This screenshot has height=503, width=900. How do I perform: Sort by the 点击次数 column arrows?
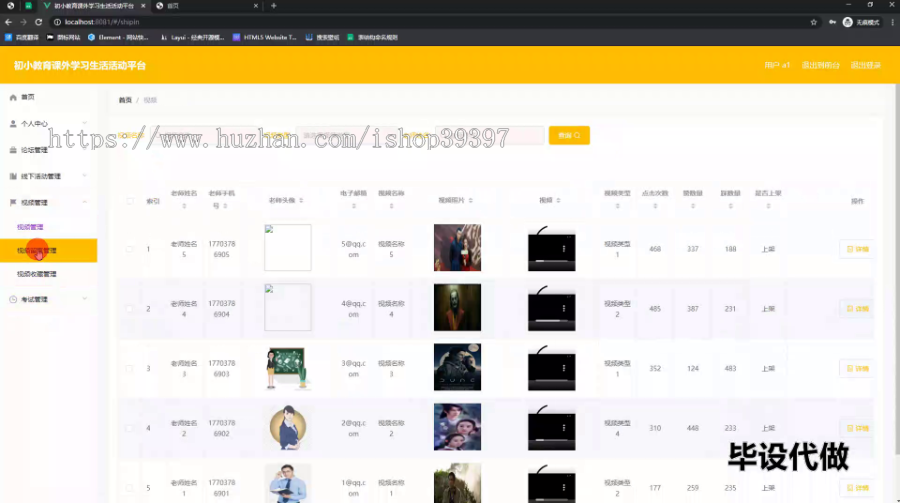tap(655, 206)
